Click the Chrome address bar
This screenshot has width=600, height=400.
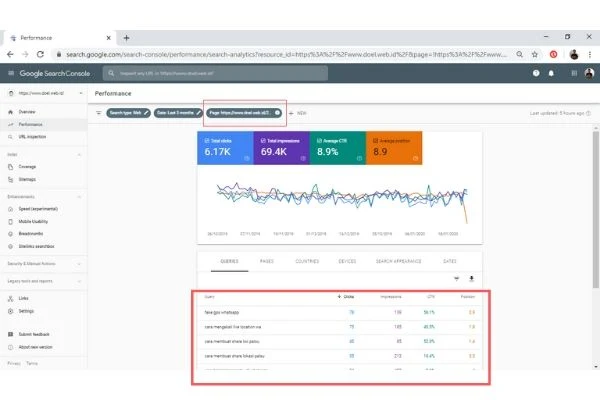pos(286,54)
